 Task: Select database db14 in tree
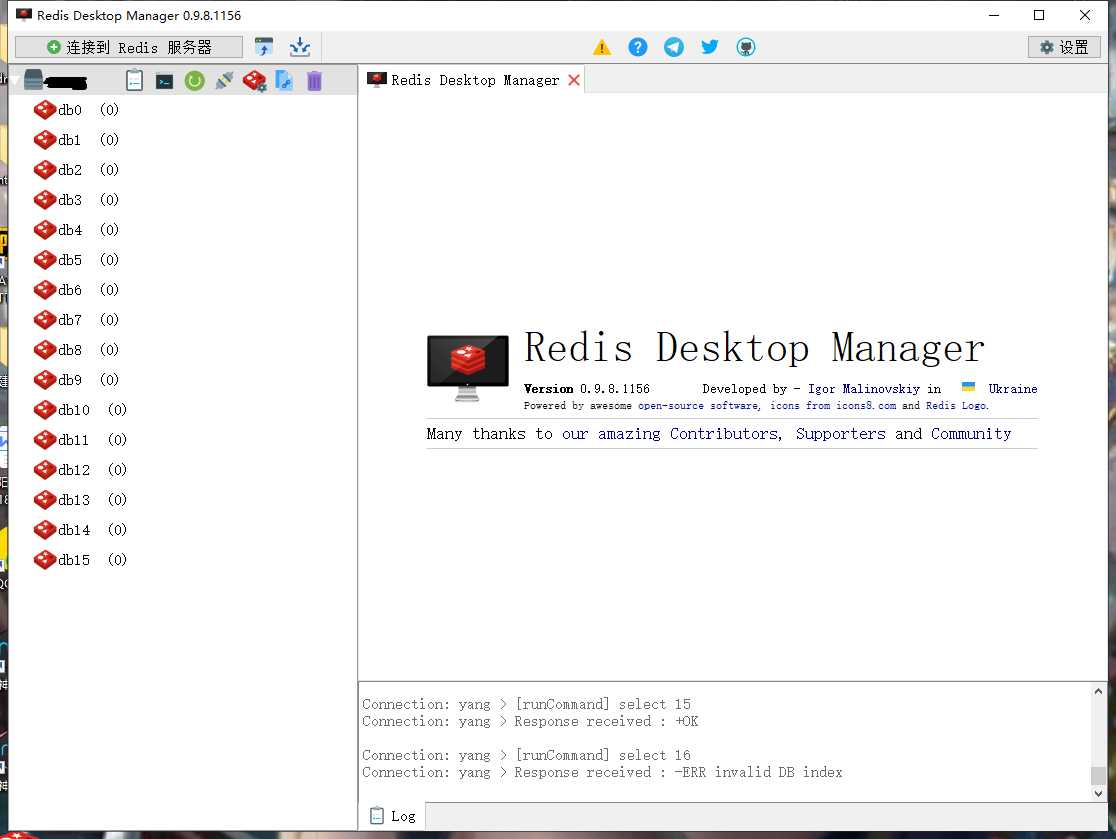point(80,529)
